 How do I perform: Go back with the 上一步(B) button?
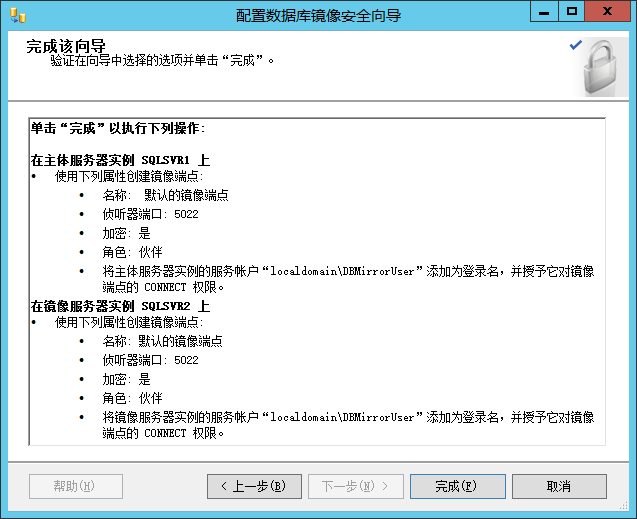253,486
